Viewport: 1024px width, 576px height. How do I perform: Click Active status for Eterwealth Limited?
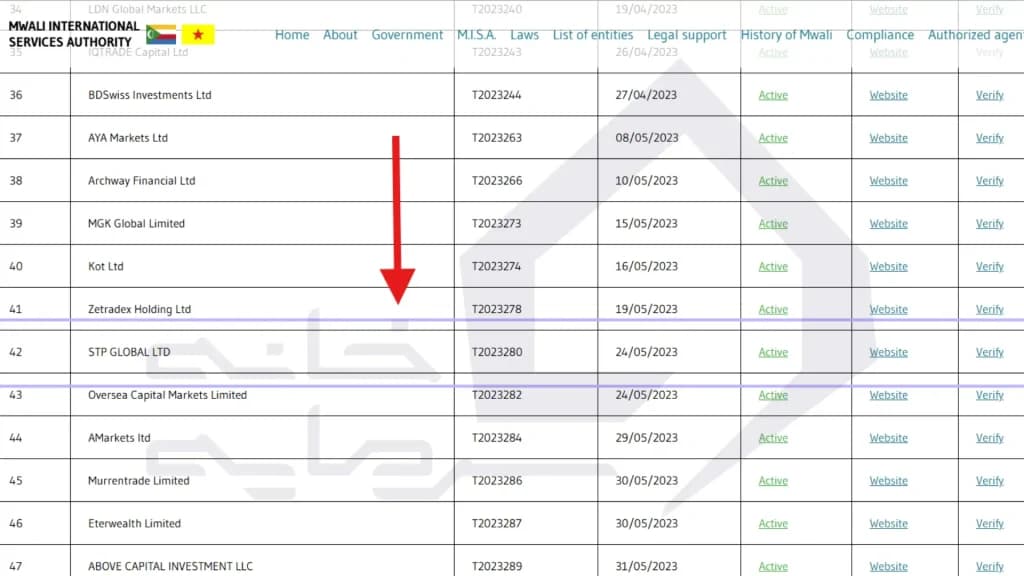point(773,524)
